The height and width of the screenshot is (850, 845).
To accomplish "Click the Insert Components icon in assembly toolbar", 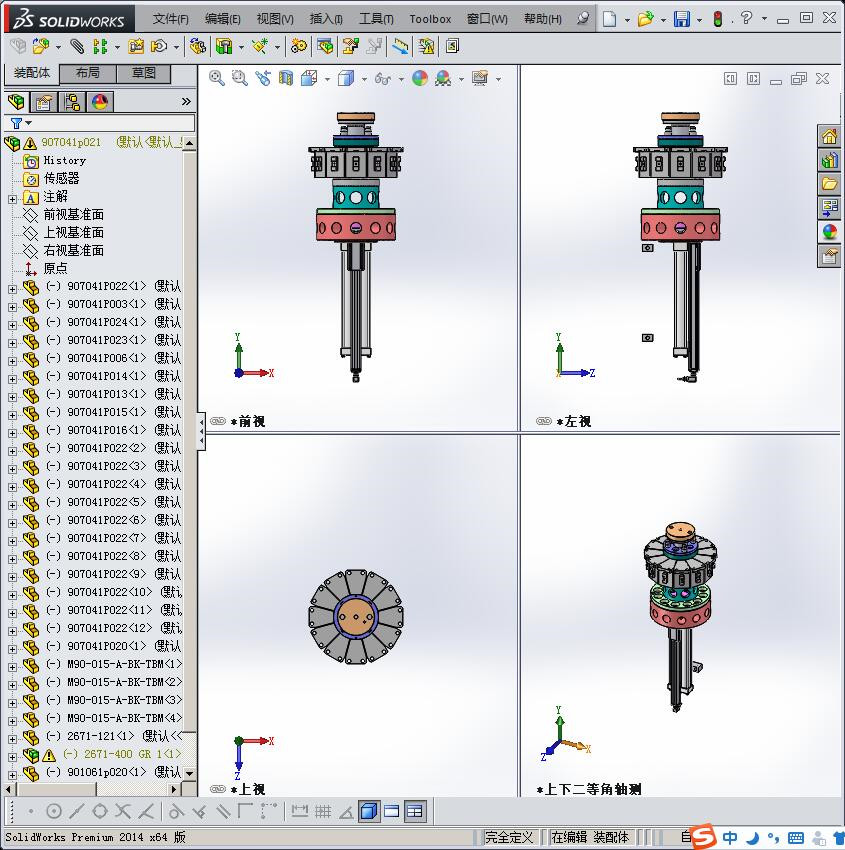I will coord(41,46).
